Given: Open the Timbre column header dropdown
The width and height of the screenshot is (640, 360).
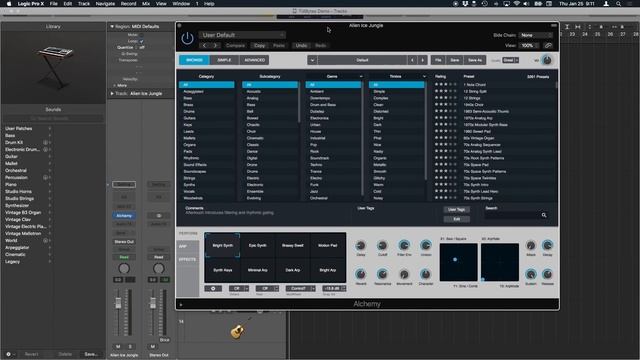Looking at the screenshot, I should point(424,77).
